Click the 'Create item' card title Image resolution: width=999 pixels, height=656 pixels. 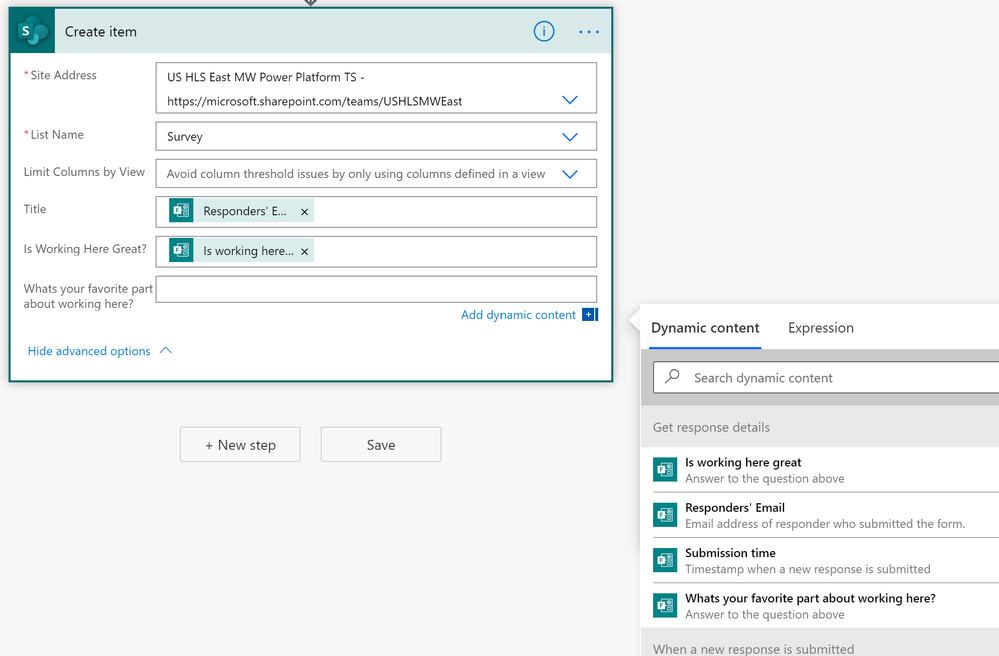pyautogui.click(x=101, y=32)
